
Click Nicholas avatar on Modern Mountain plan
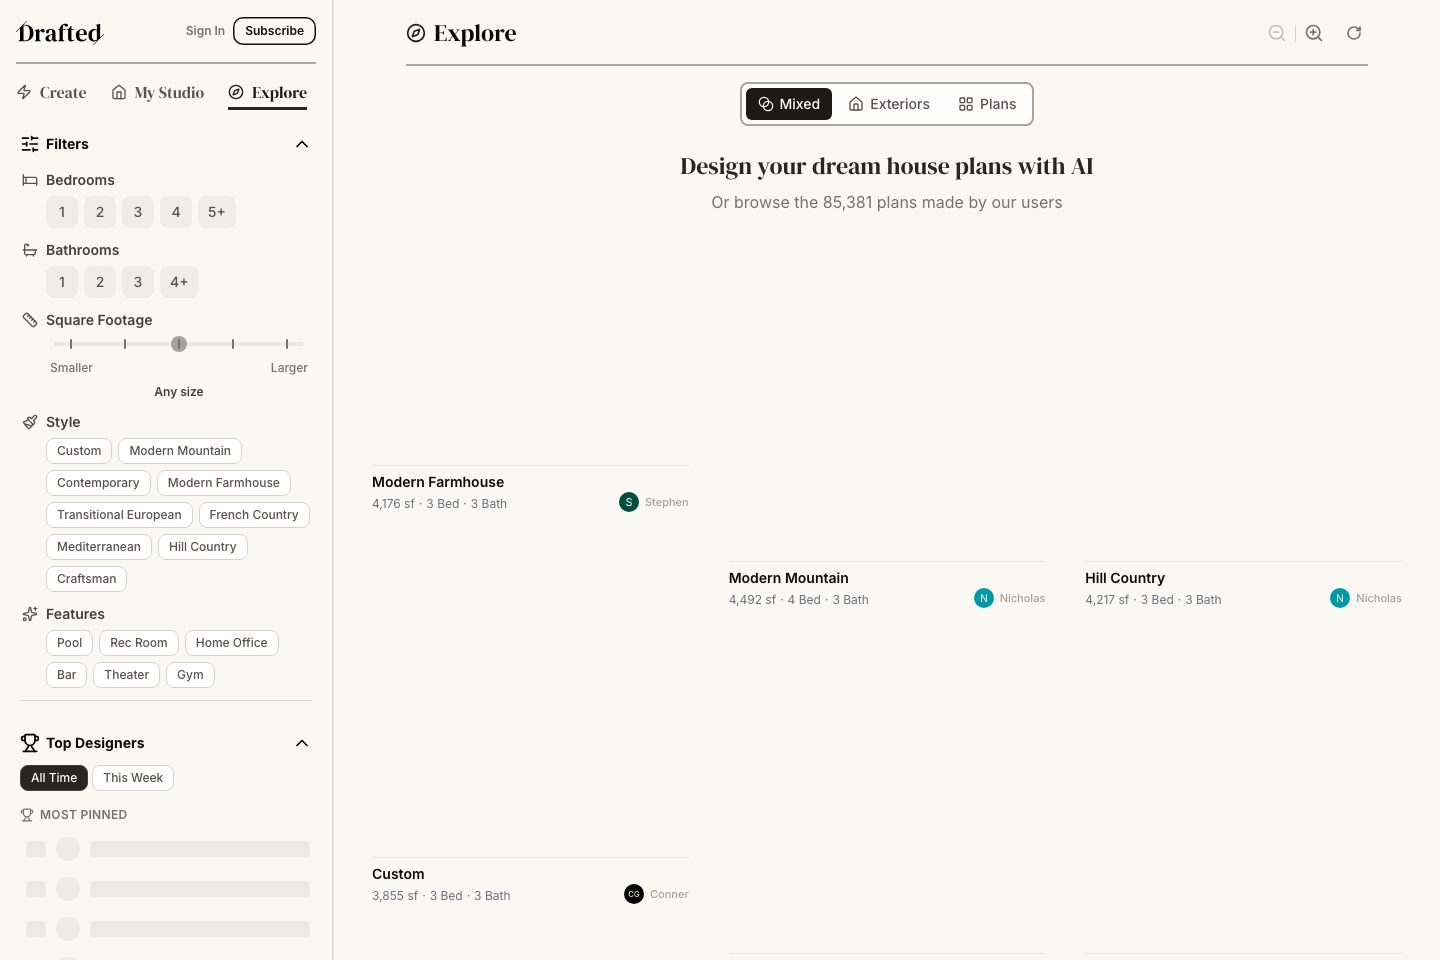[984, 598]
